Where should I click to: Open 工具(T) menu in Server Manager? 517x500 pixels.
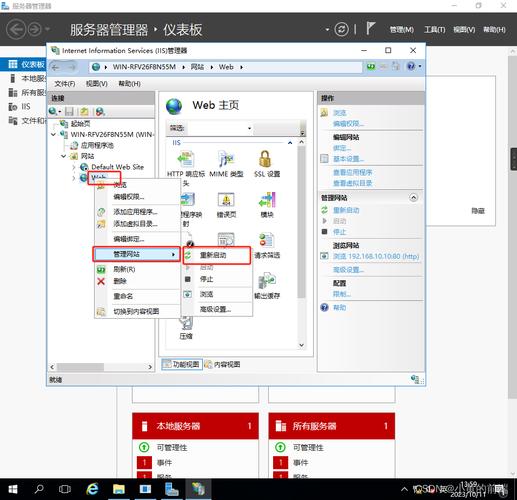pyautogui.click(x=434, y=30)
